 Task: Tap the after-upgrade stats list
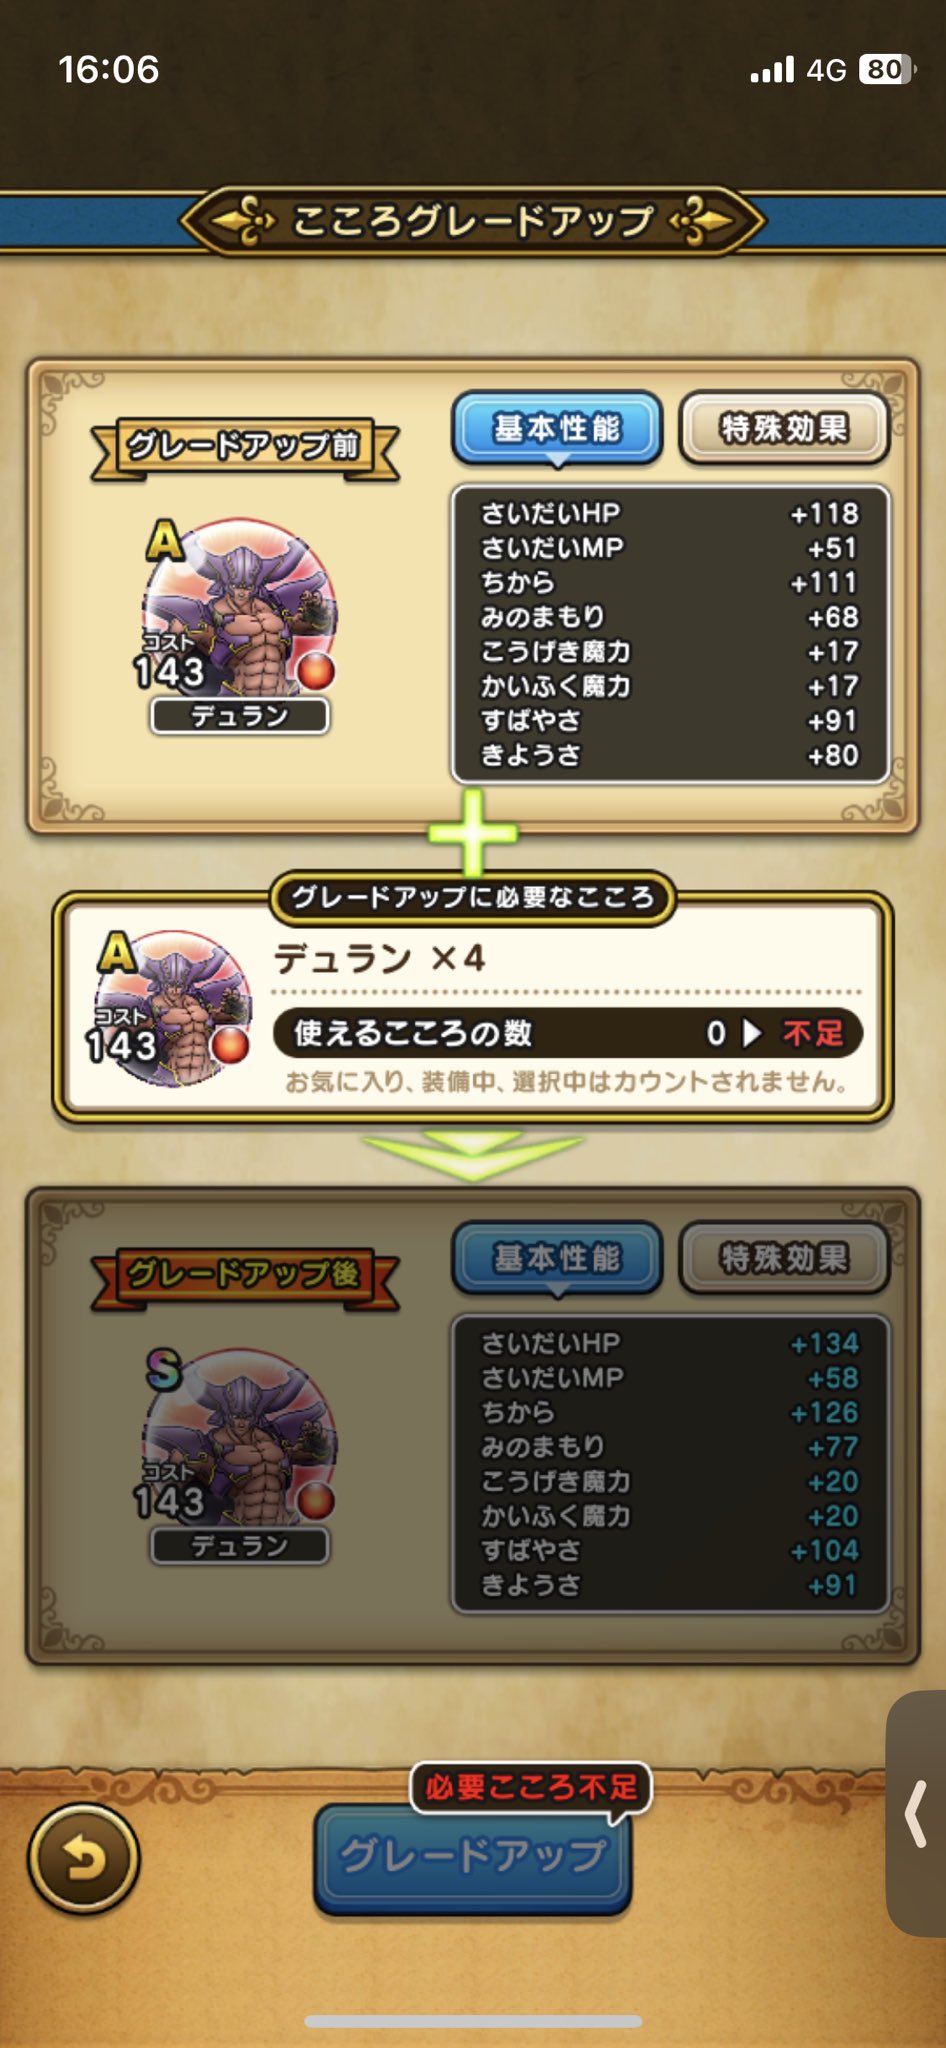coord(670,1464)
